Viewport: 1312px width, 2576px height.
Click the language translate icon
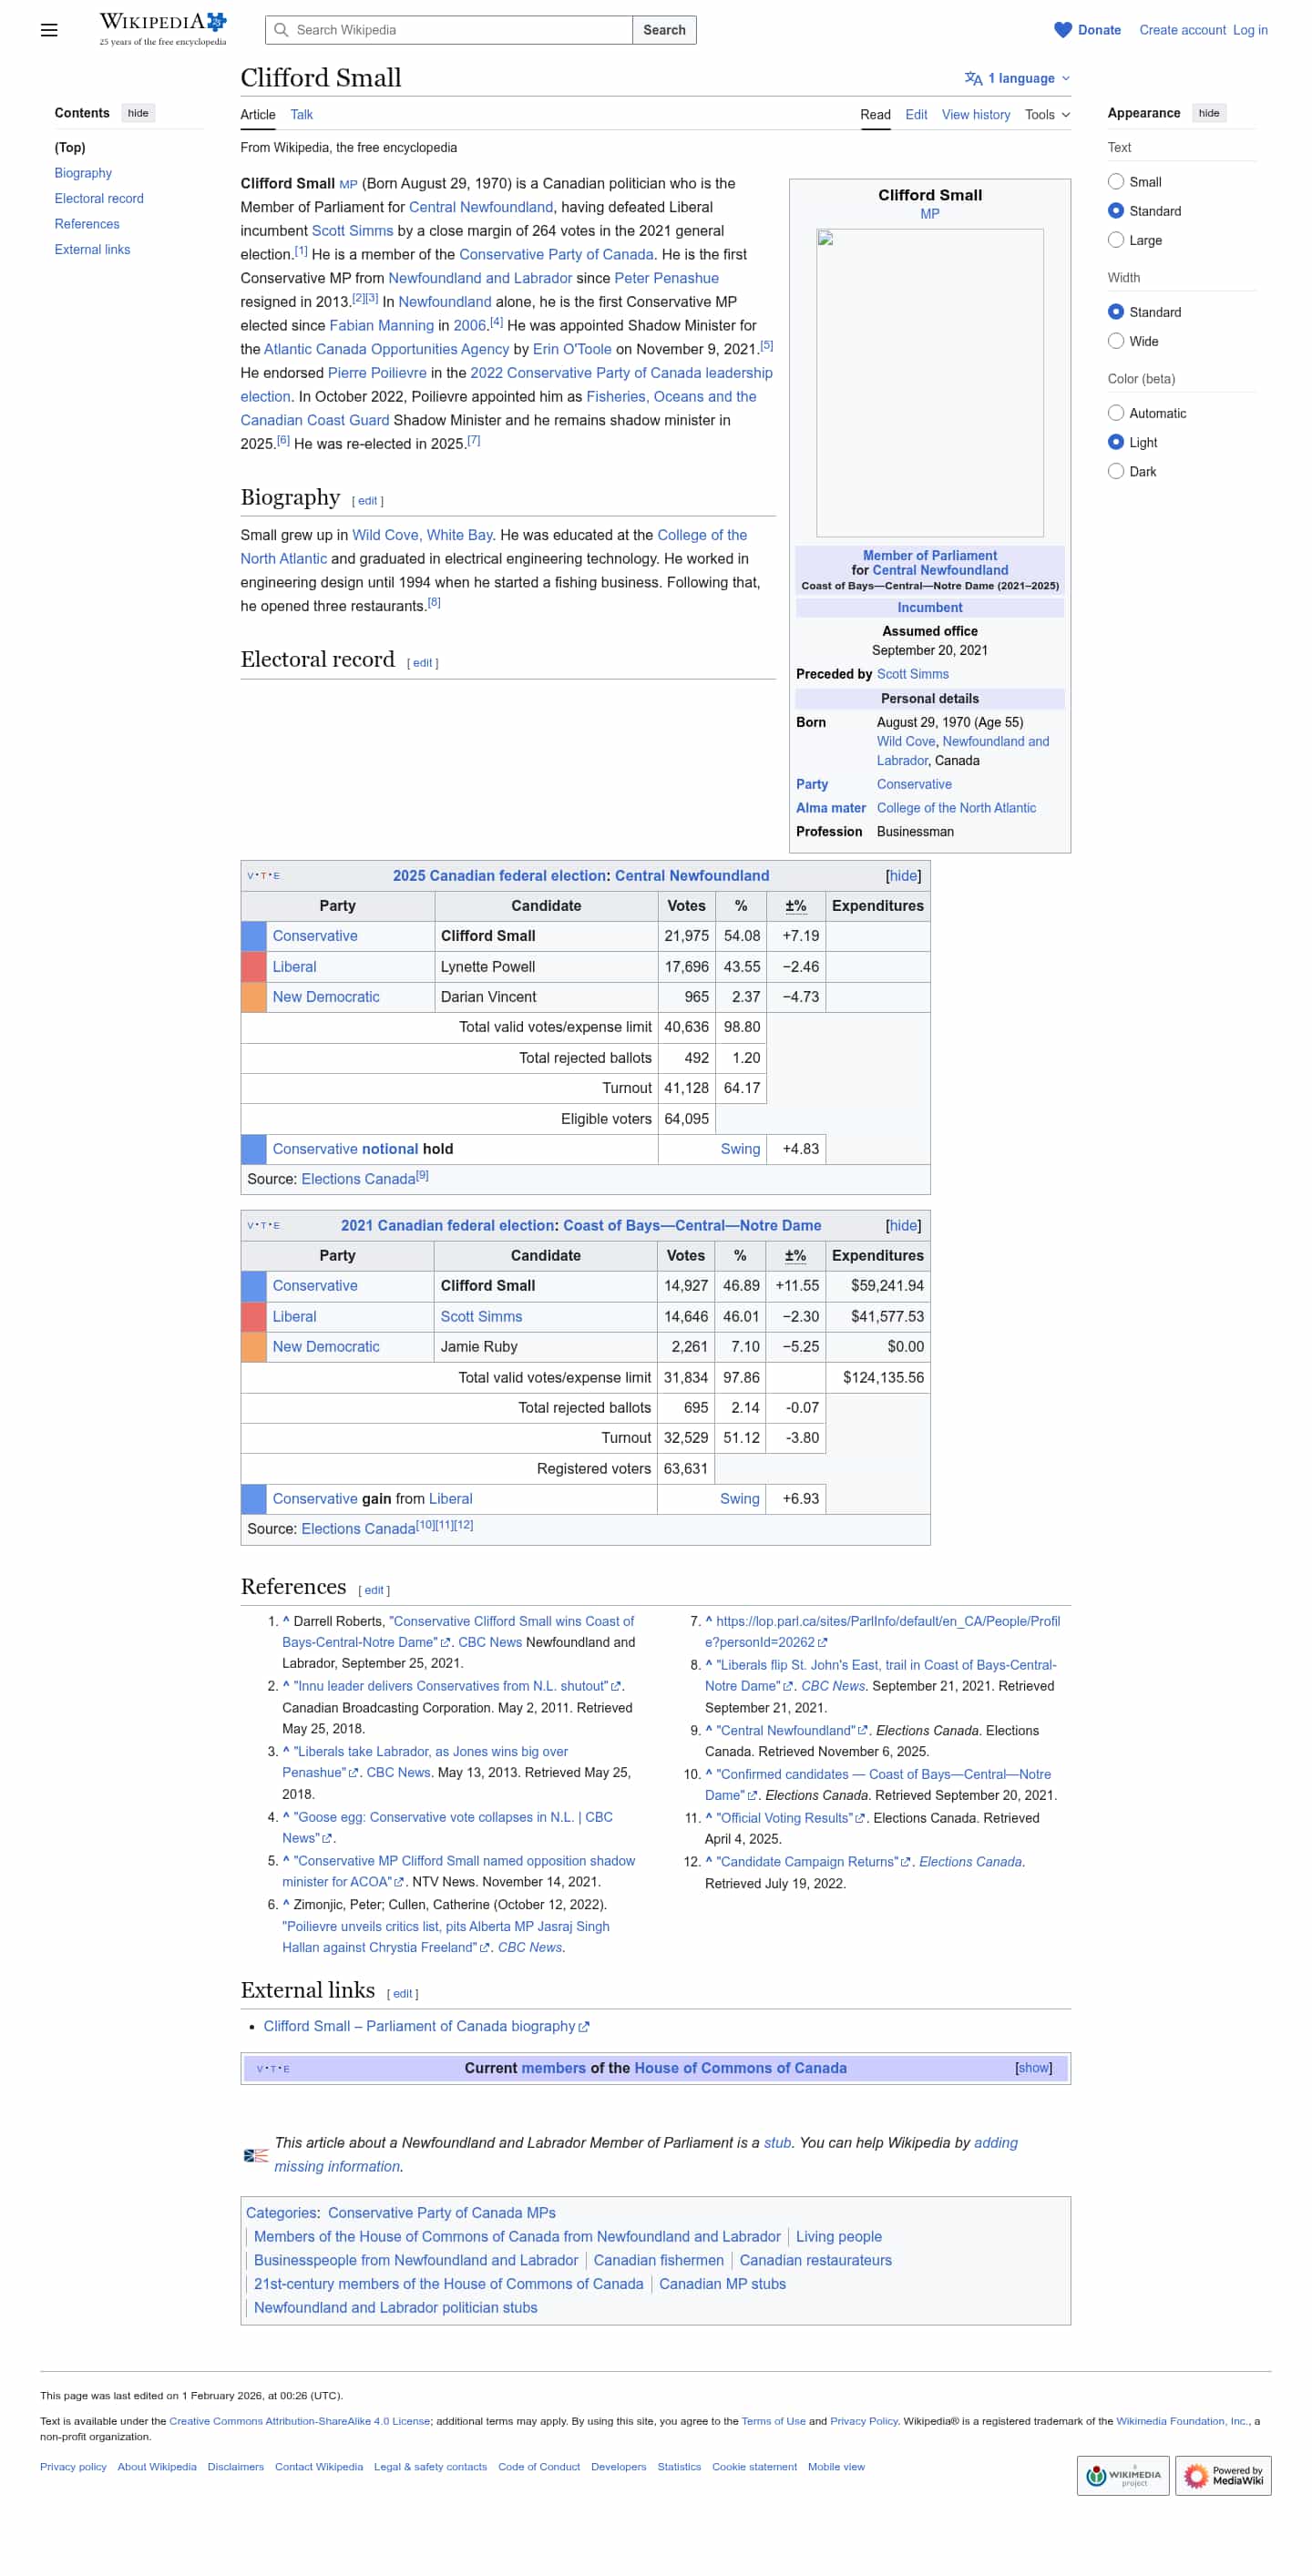tap(972, 78)
